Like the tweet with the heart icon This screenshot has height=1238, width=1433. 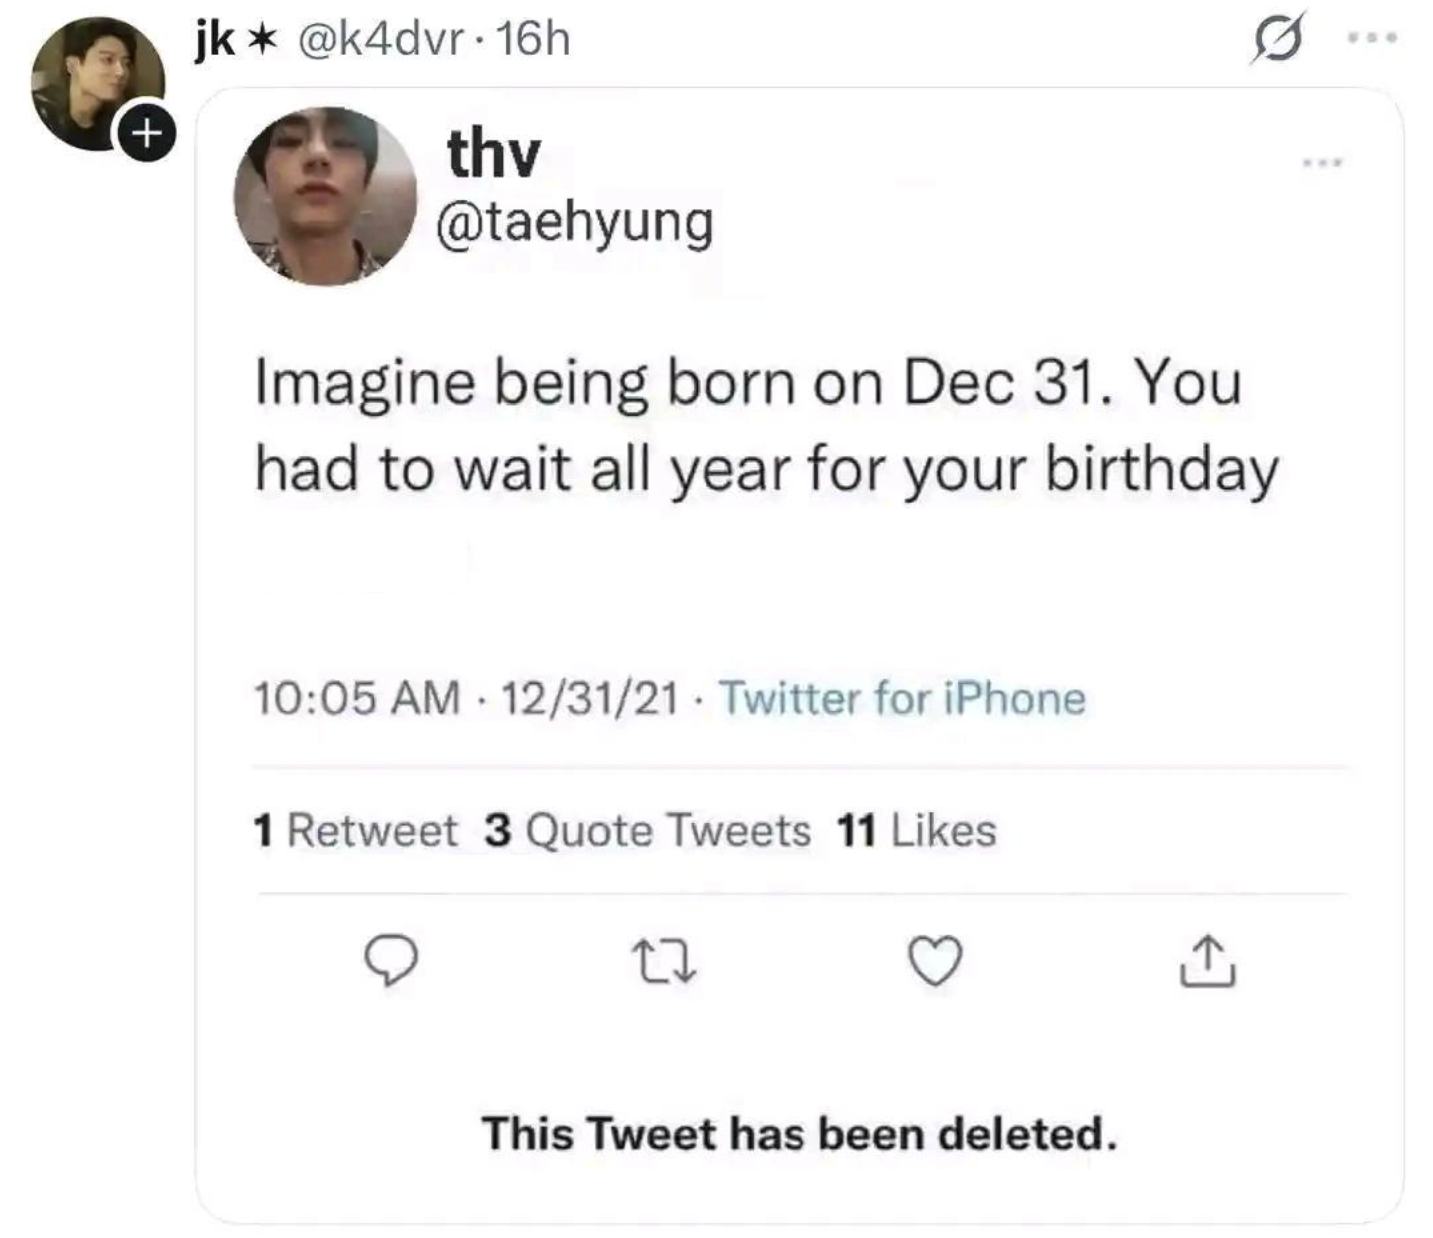point(935,961)
